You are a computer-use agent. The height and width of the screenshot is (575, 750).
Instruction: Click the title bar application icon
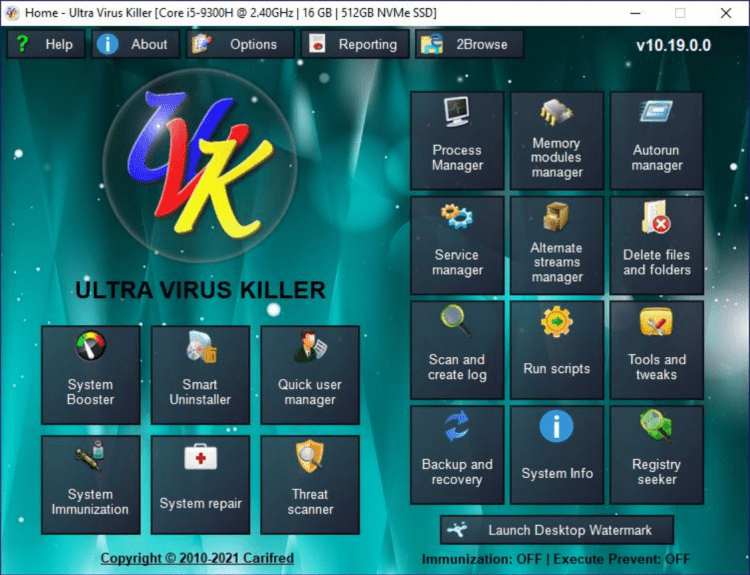(x=12, y=13)
